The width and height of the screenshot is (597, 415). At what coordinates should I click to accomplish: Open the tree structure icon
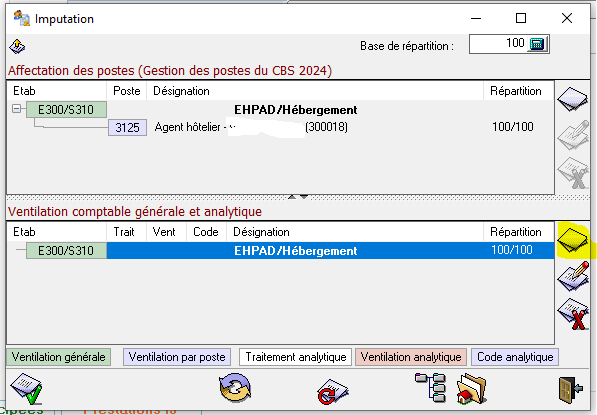431,388
